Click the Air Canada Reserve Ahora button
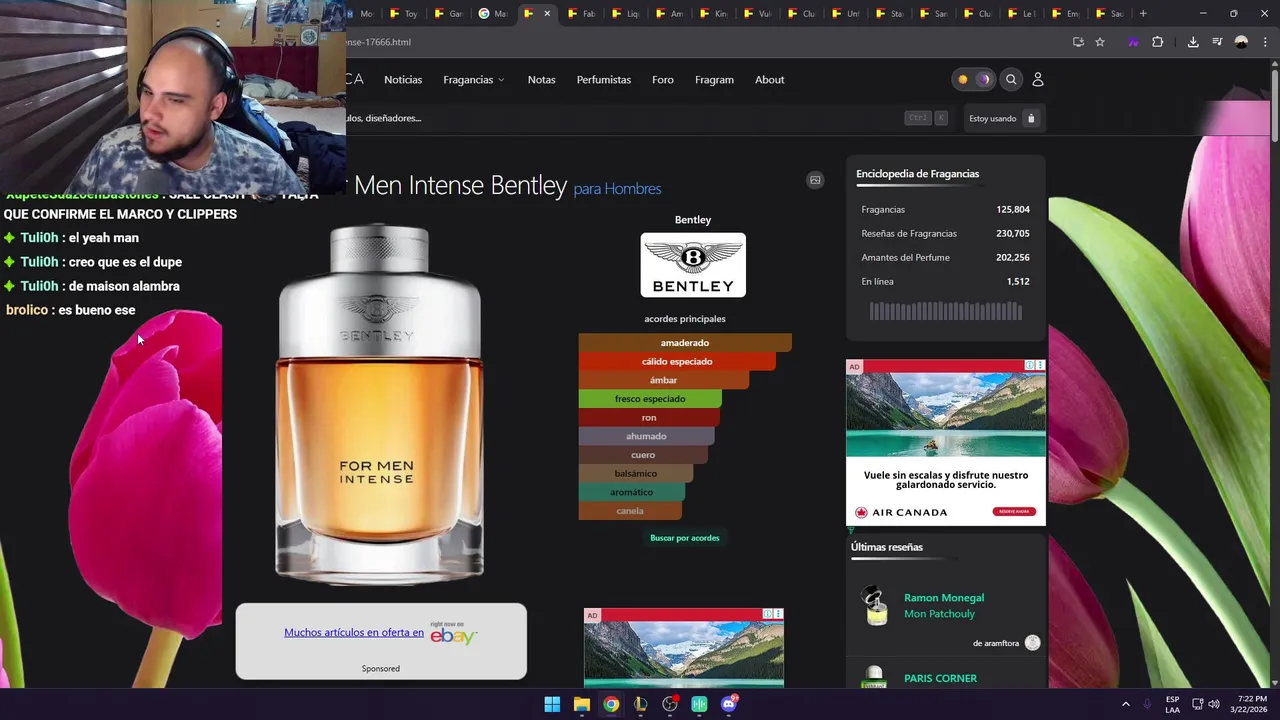This screenshot has width=1280, height=720. [1013, 512]
